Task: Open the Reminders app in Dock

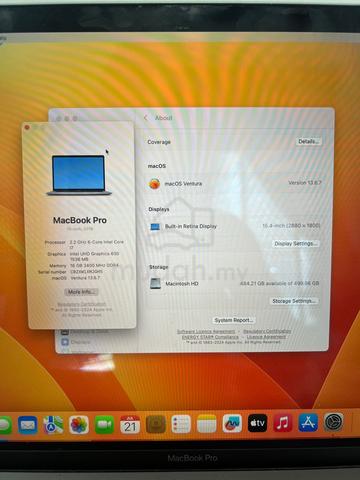Action: click(181, 424)
